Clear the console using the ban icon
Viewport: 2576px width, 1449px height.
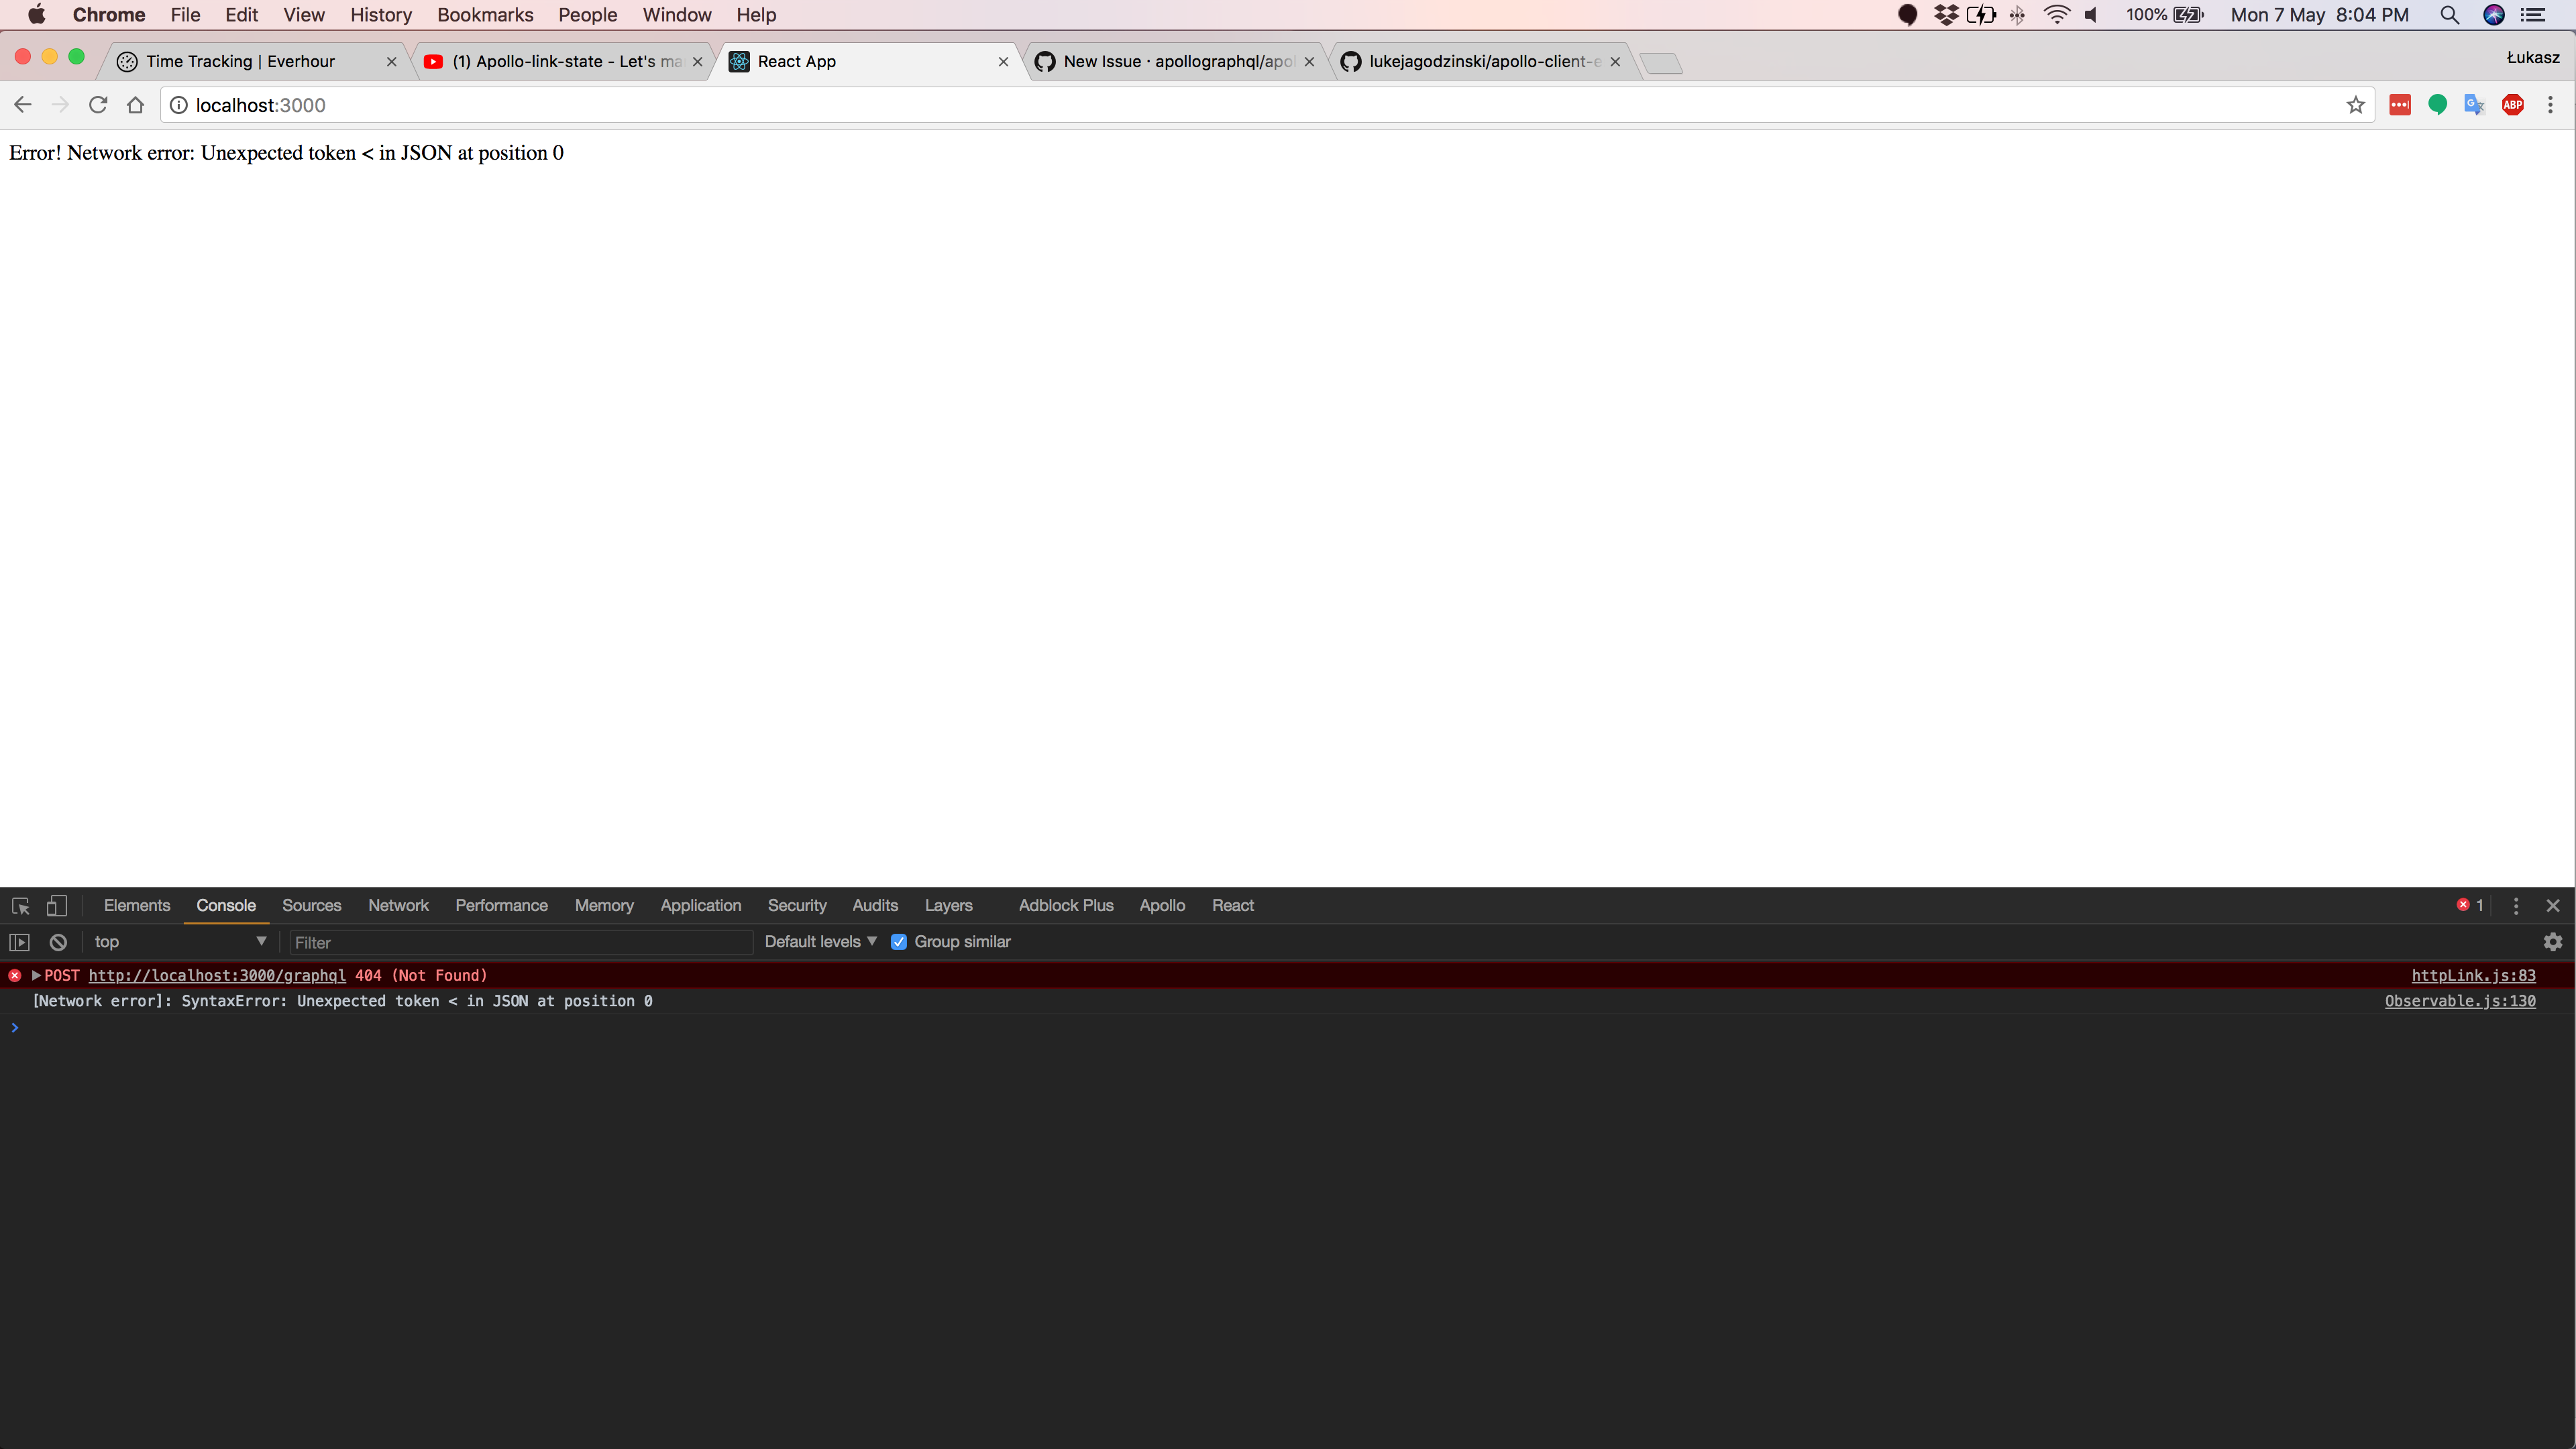[57, 942]
